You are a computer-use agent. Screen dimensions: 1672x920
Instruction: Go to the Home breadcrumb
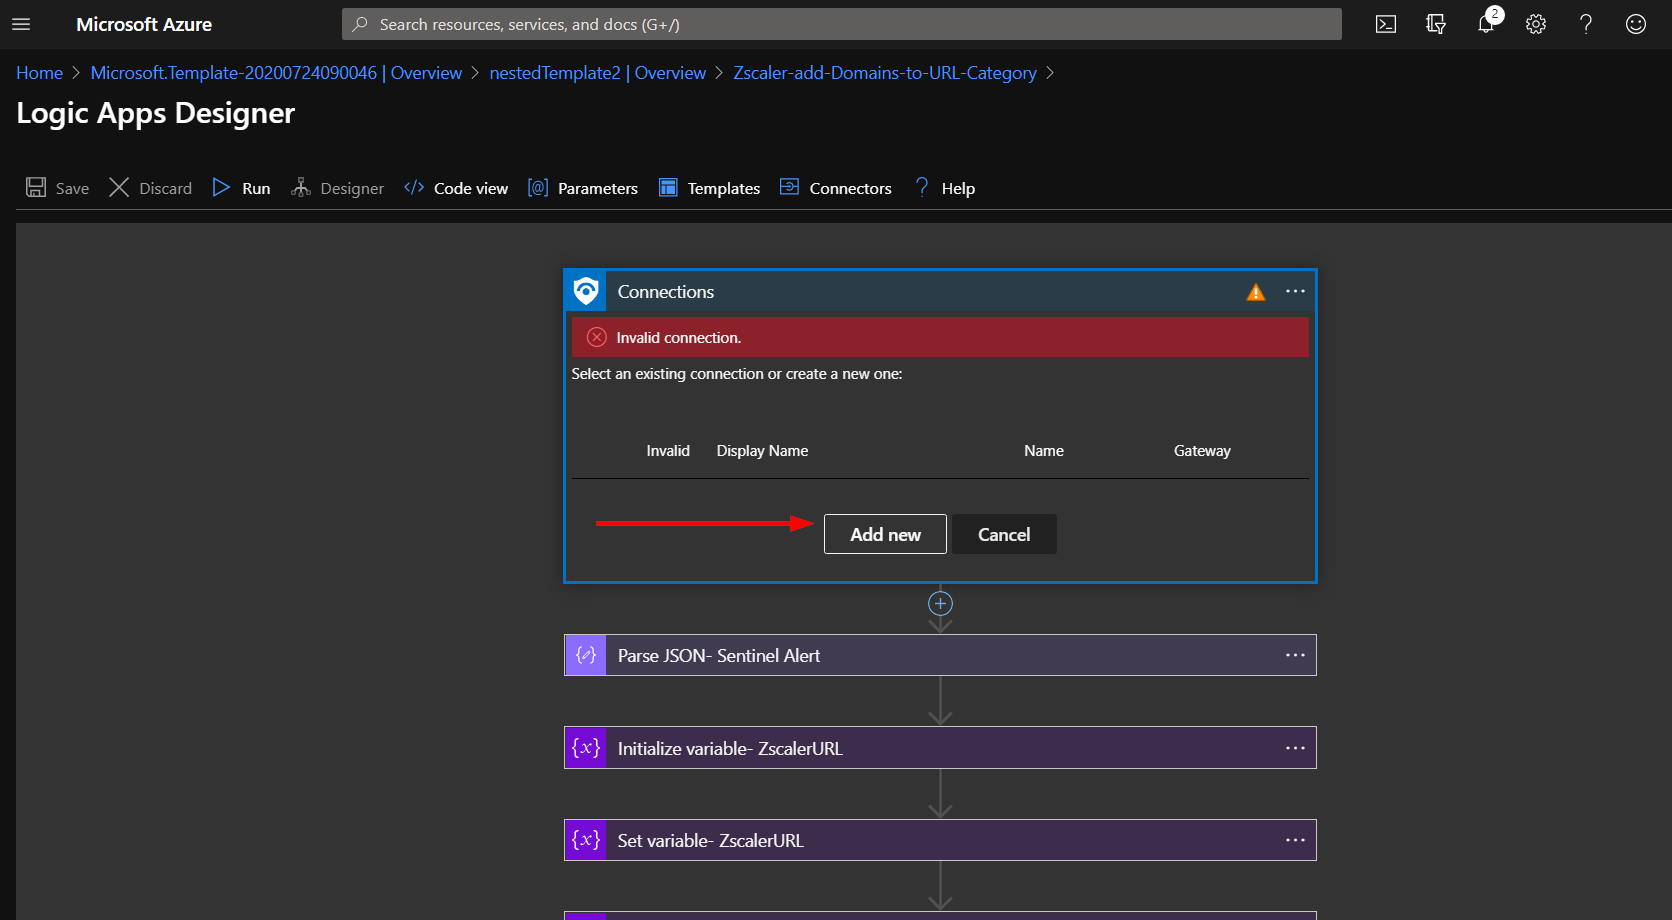(x=39, y=73)
